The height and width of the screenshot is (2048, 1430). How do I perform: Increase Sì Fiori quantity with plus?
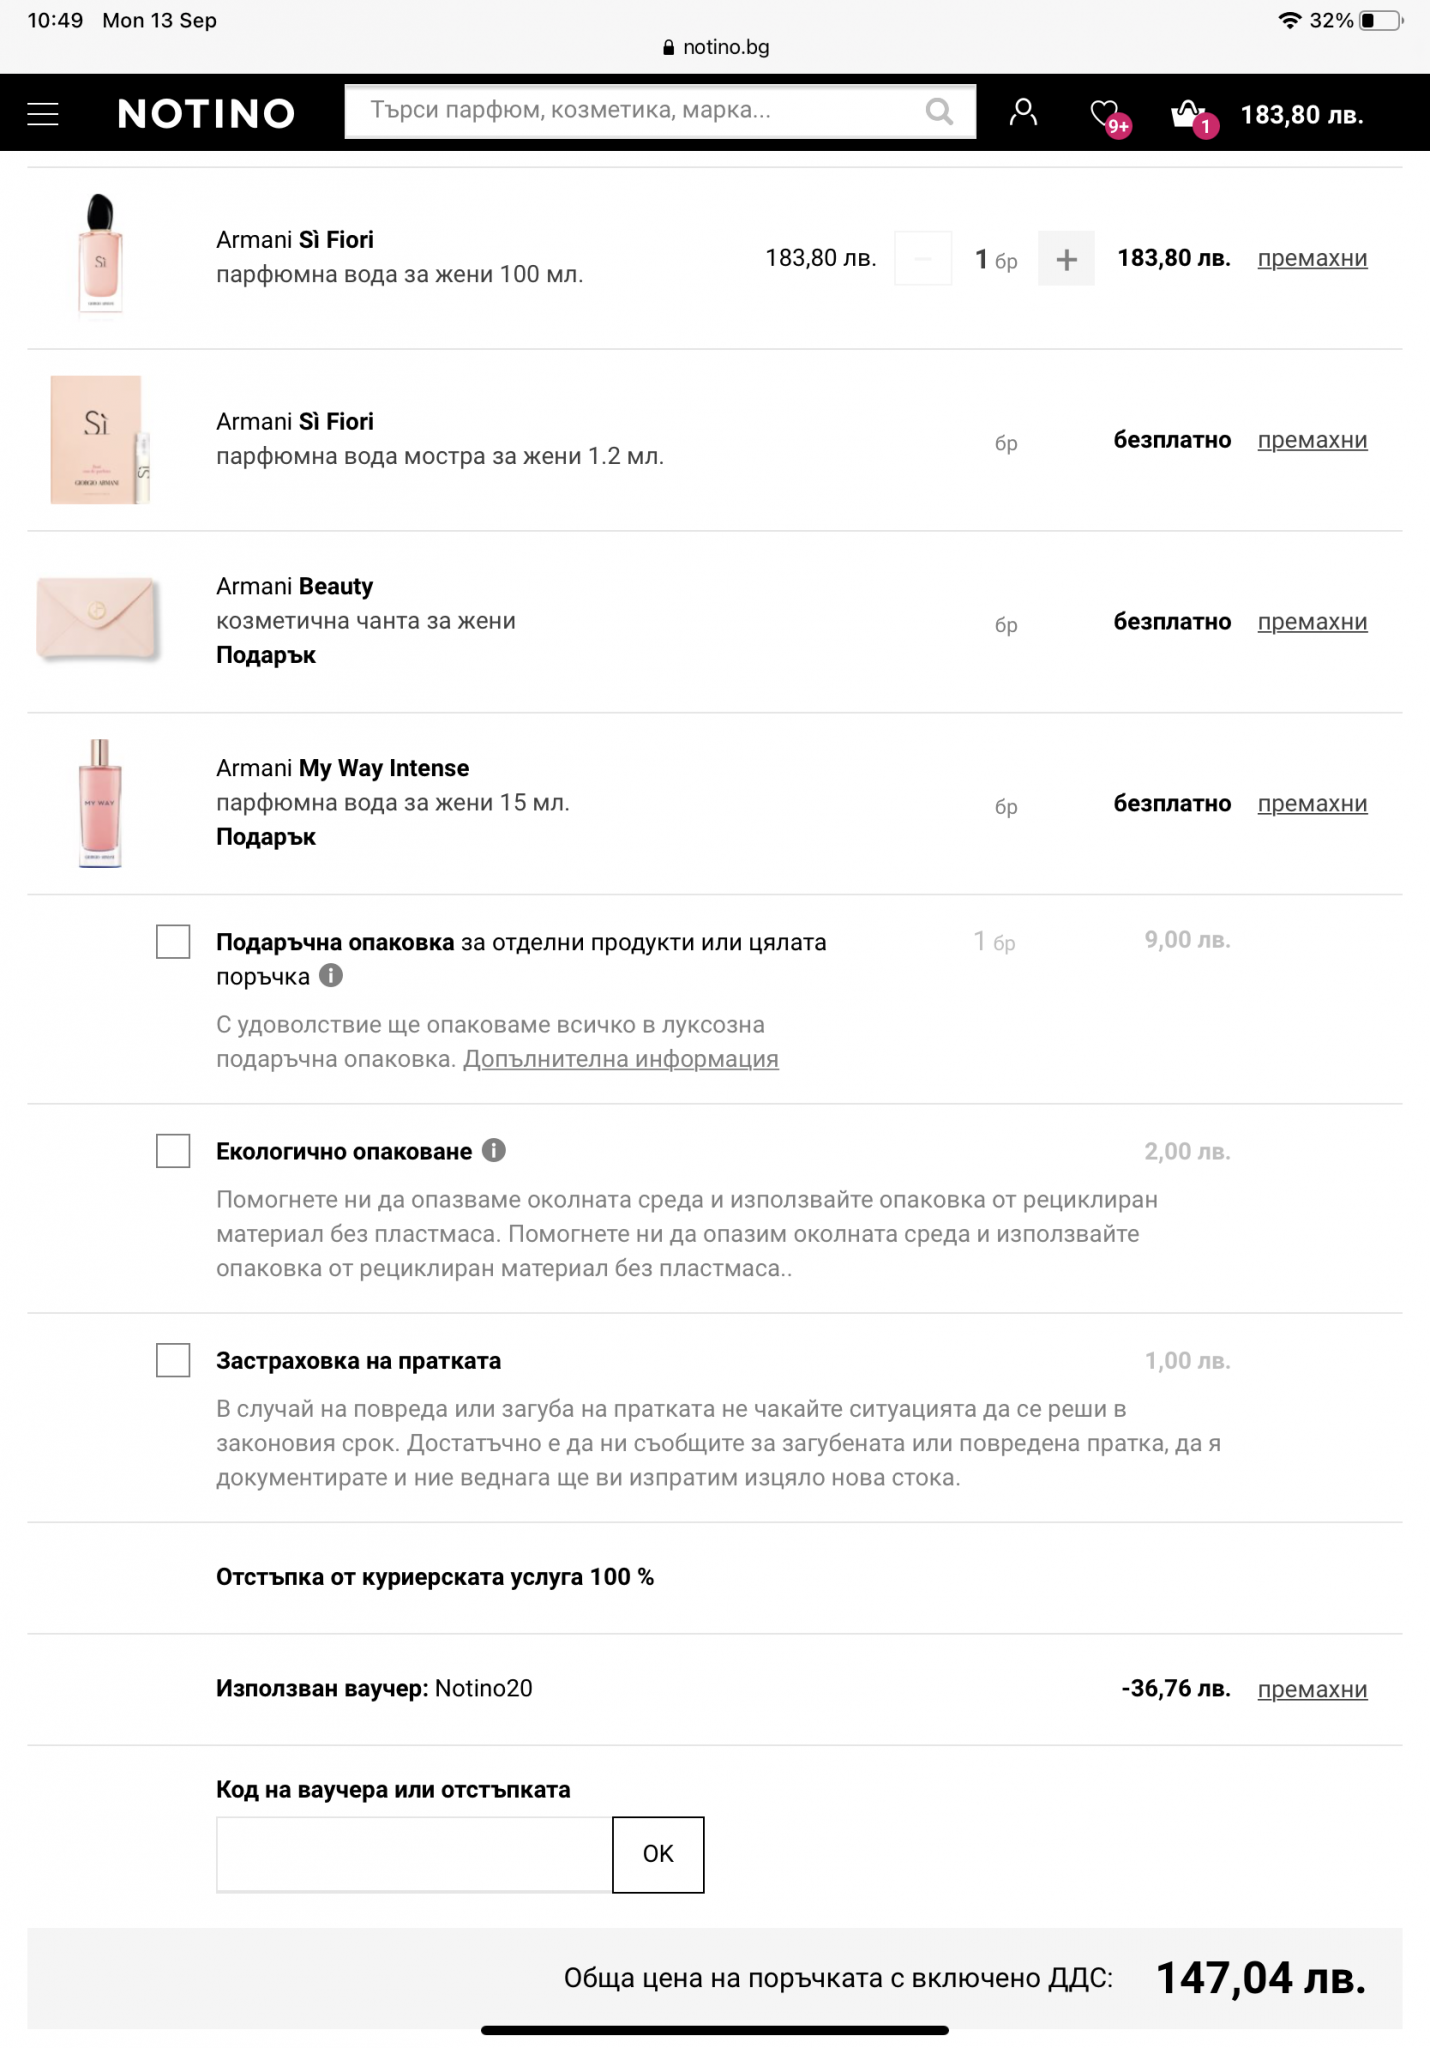[x=1066, y=259]
